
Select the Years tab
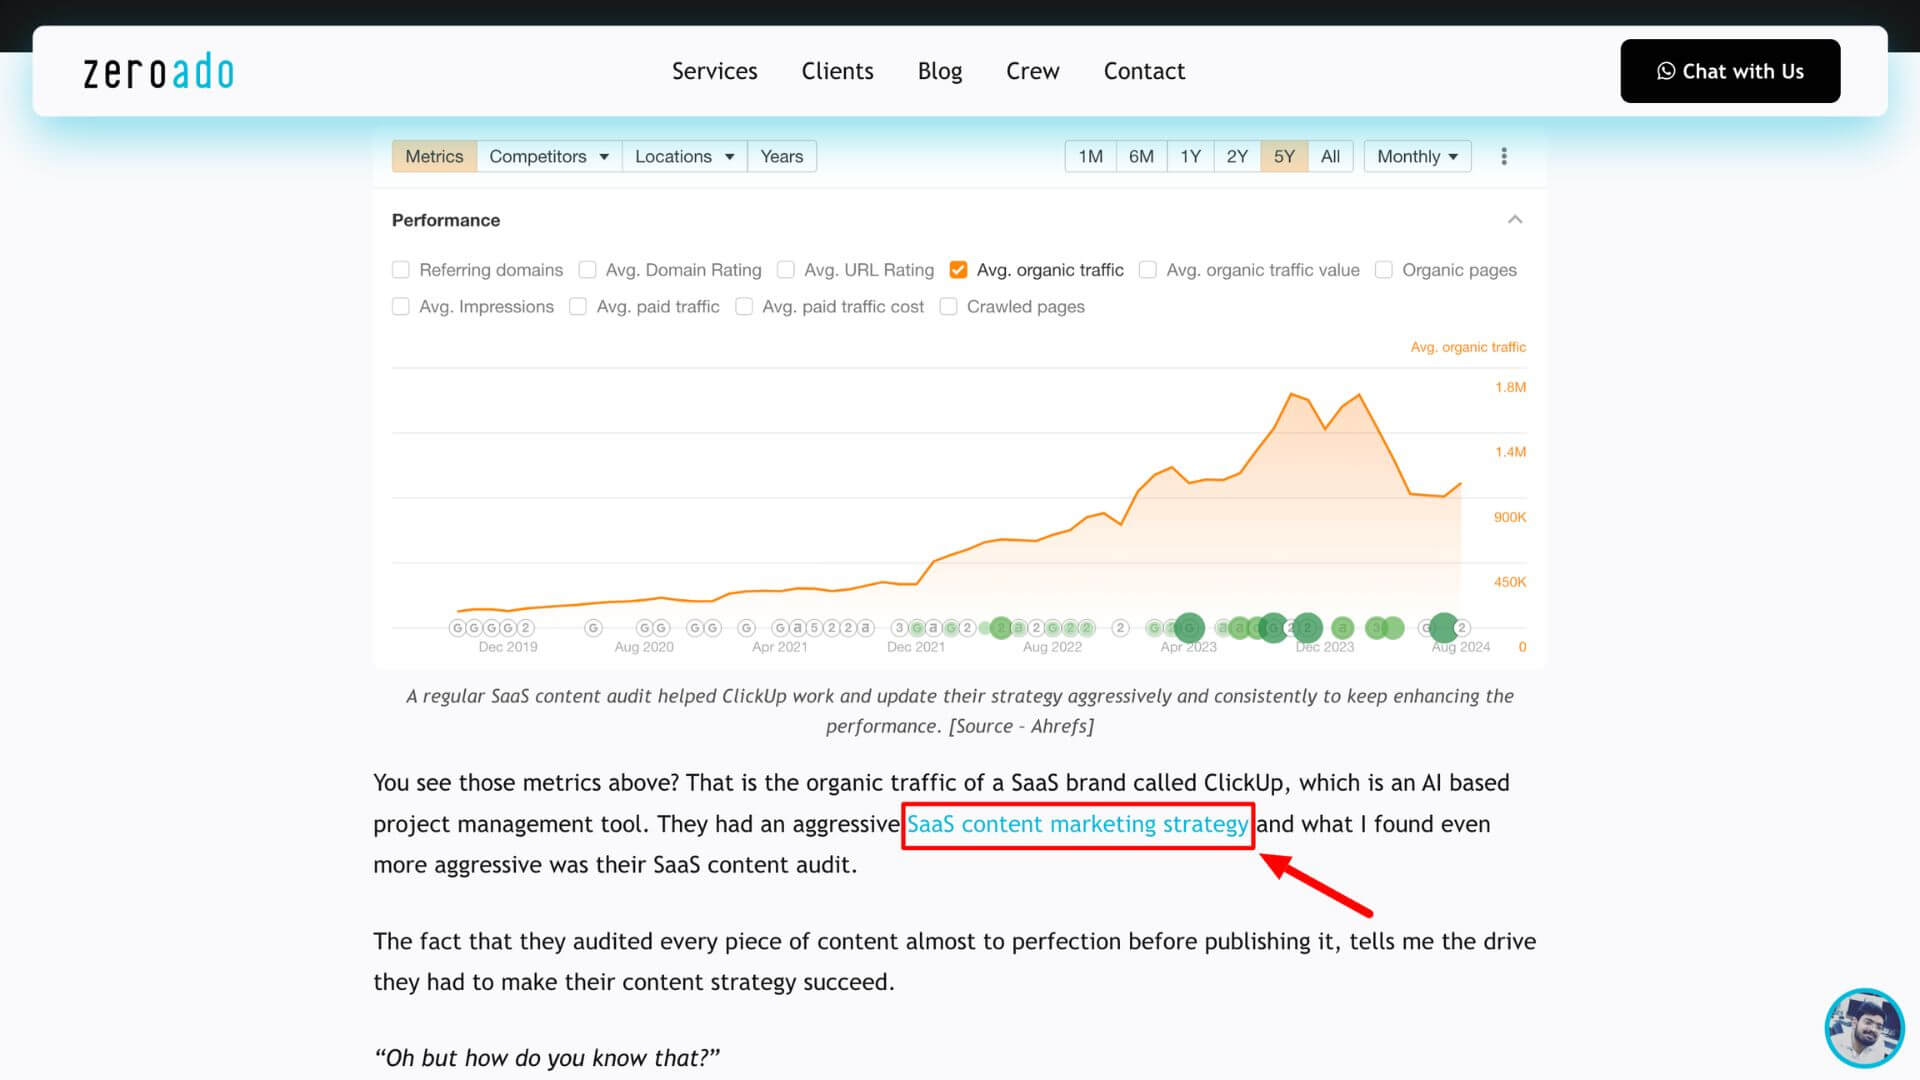point(781,156)
